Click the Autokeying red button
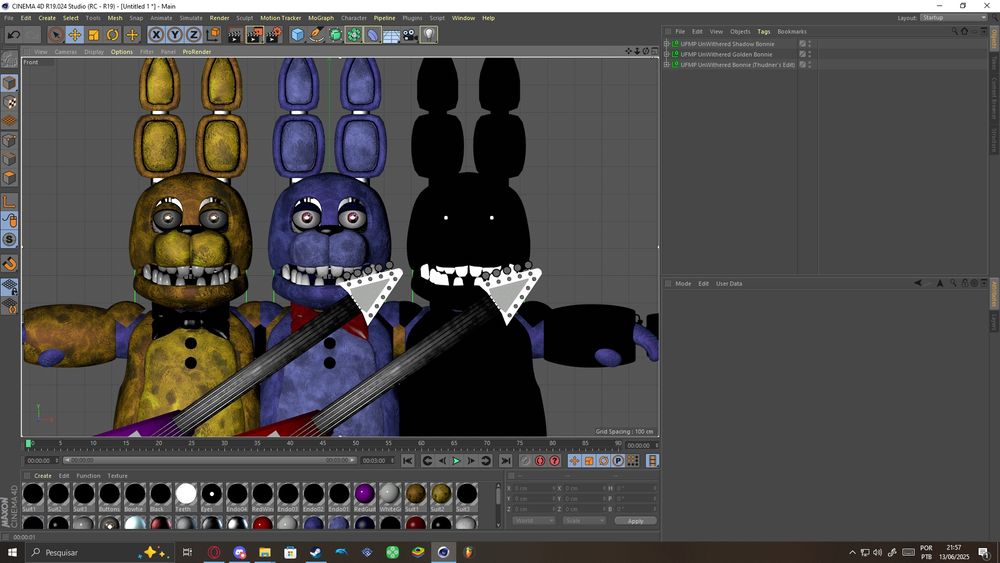 540,460
